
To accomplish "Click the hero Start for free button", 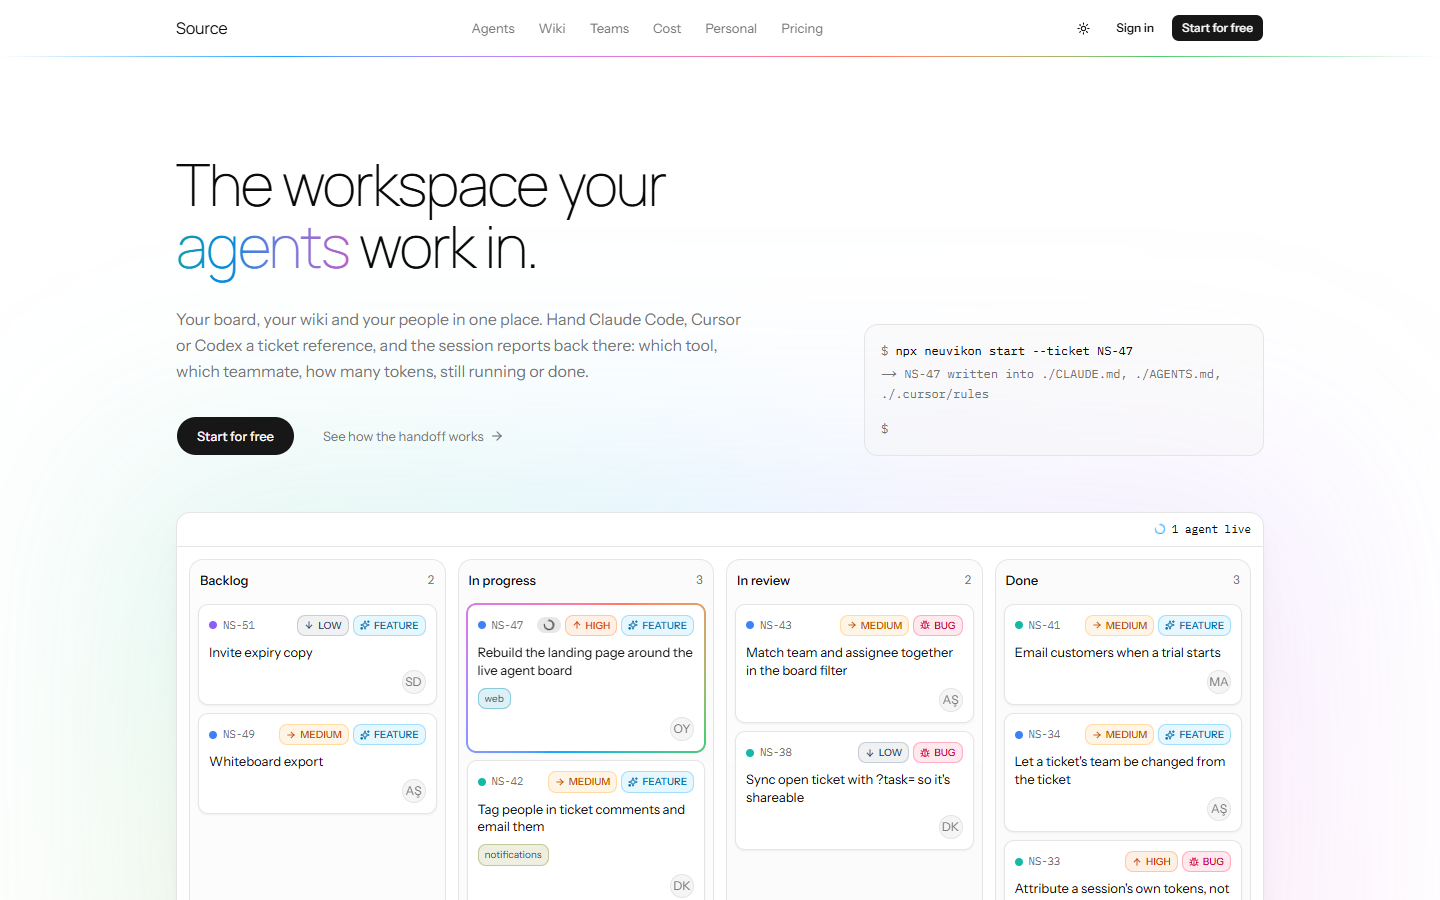I will click(235, 436).
